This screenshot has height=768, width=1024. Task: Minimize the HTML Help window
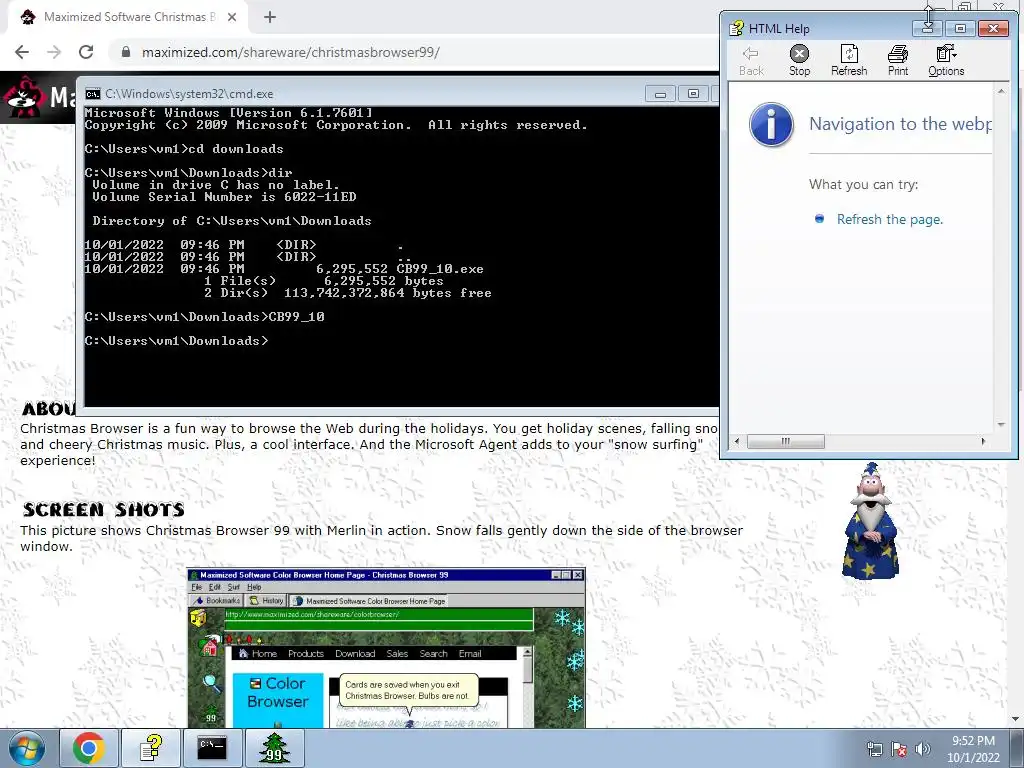click(x=927, y=28)
